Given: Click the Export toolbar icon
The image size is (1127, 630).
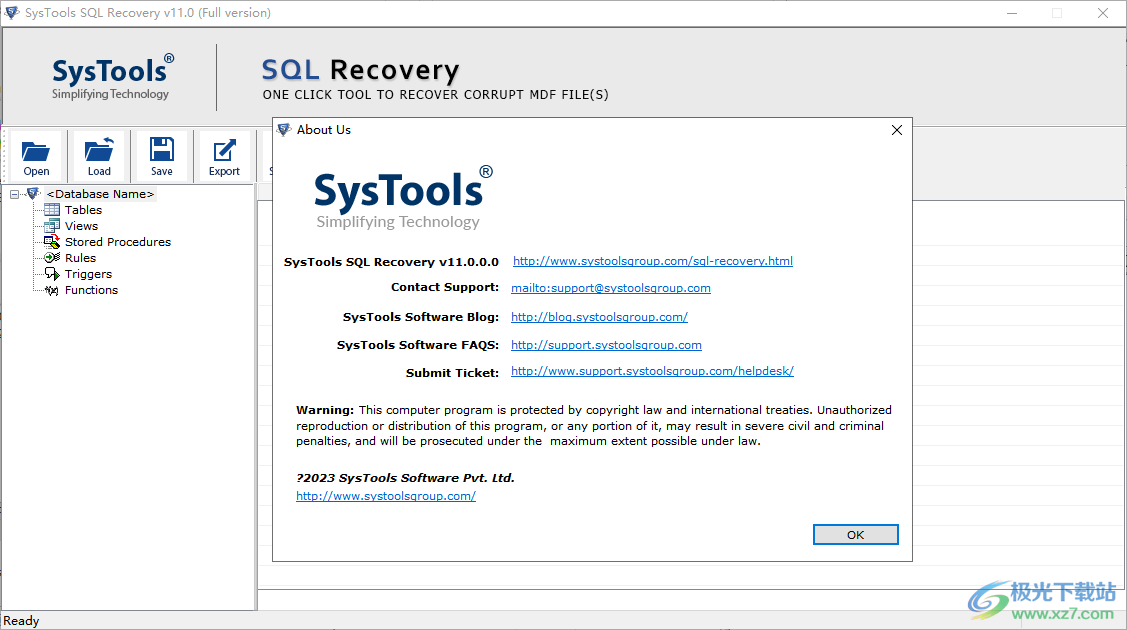Looking at the screenshot, I should [224, 157].
